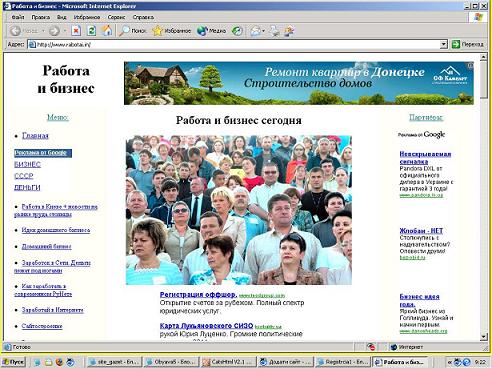Click the page vertical scrollbar down arrow
This screenshot has width=492, height=369.
tap(484, 337)
